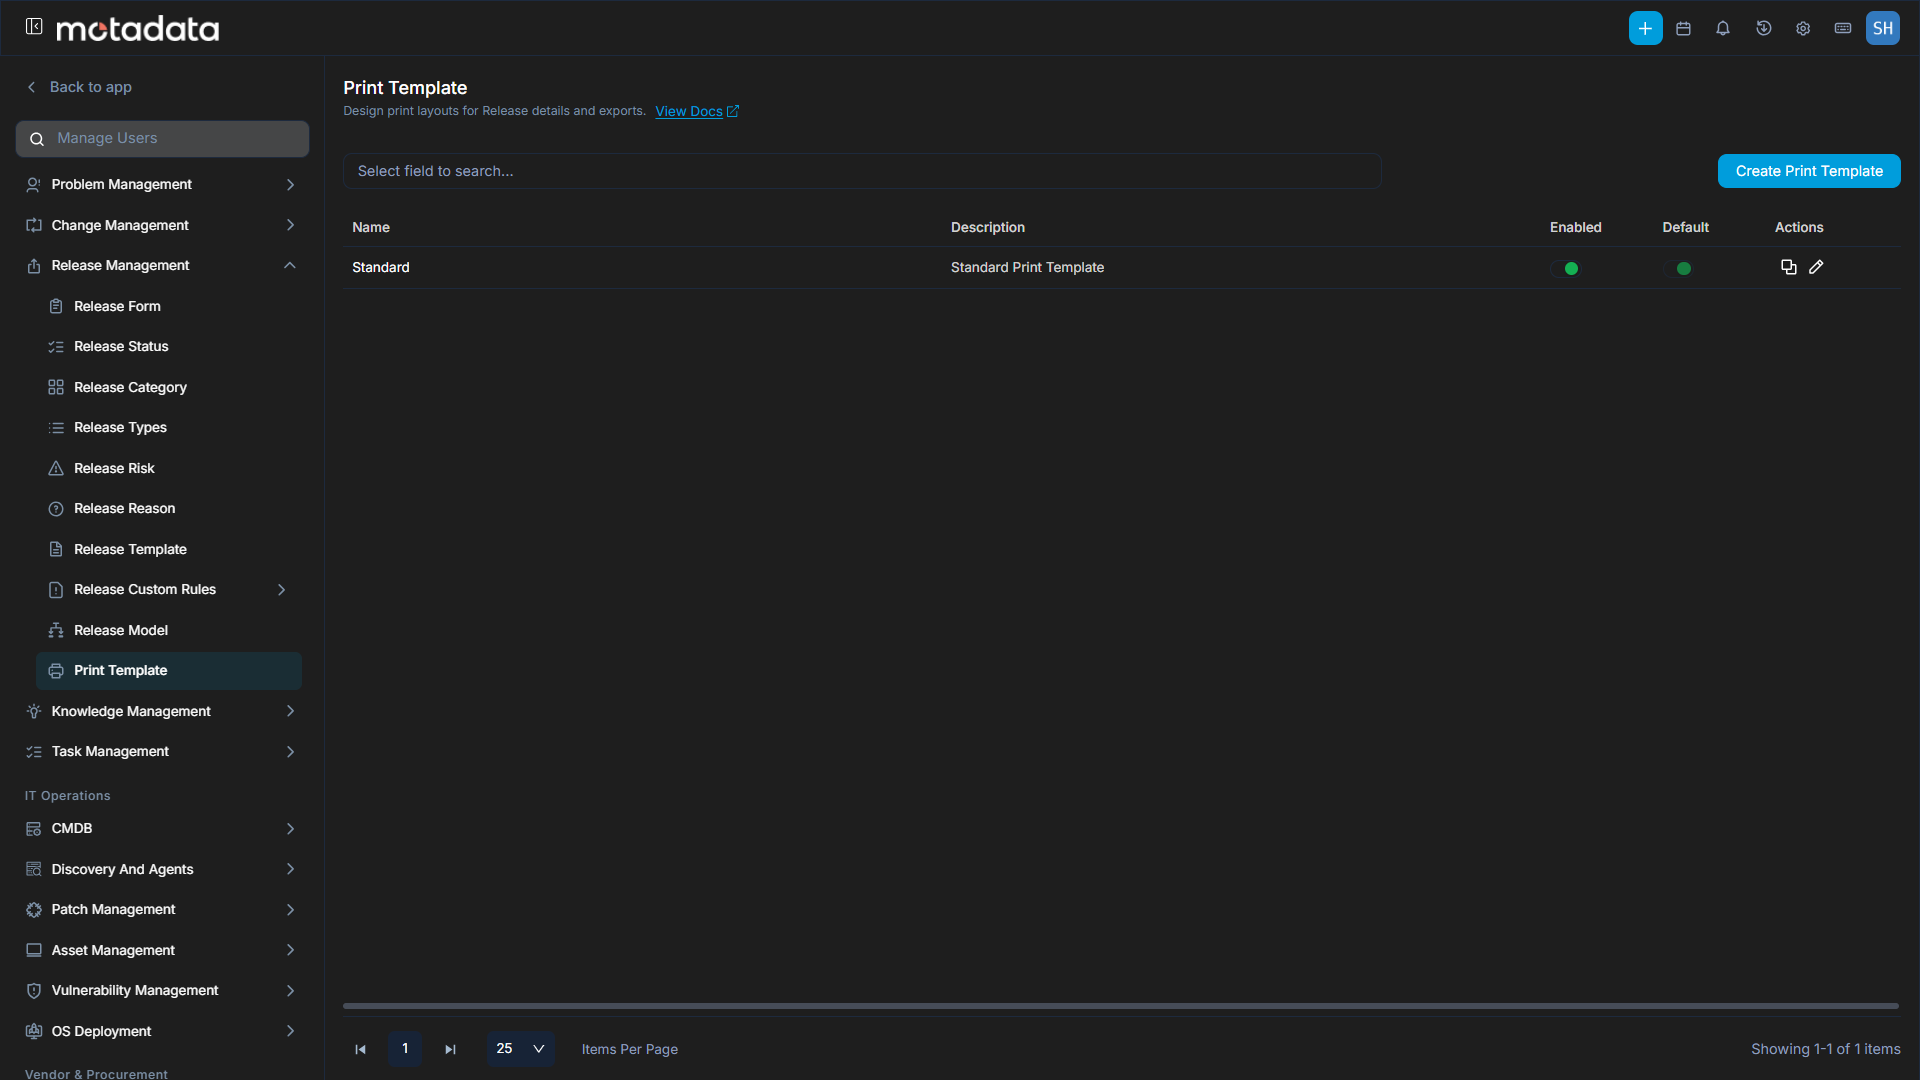Click page number 1 button

[x=405, y=1048]
